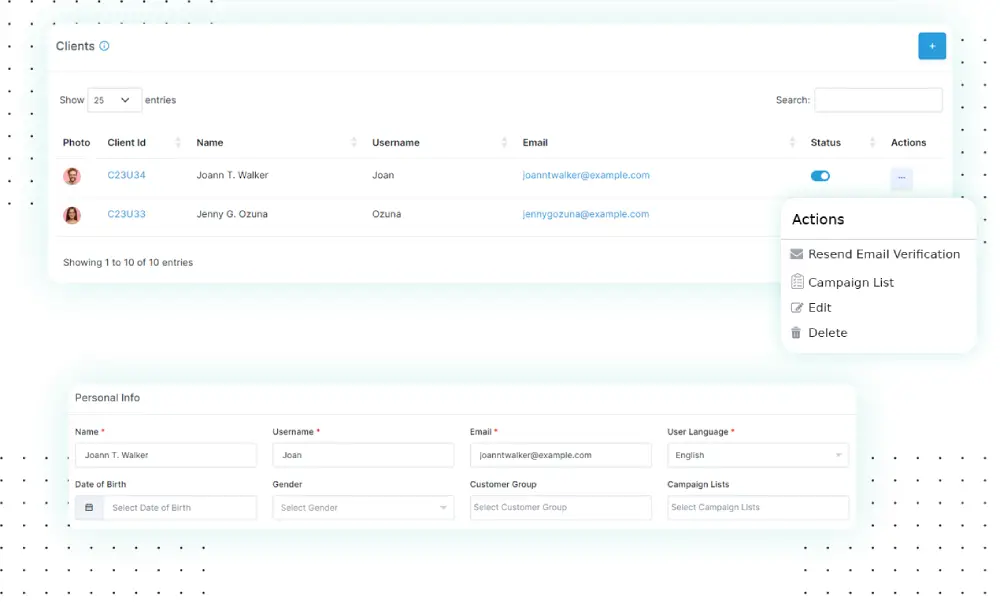
Task: Click the clipboard icon beside Campaign List
Action: (x=797, y=281)
